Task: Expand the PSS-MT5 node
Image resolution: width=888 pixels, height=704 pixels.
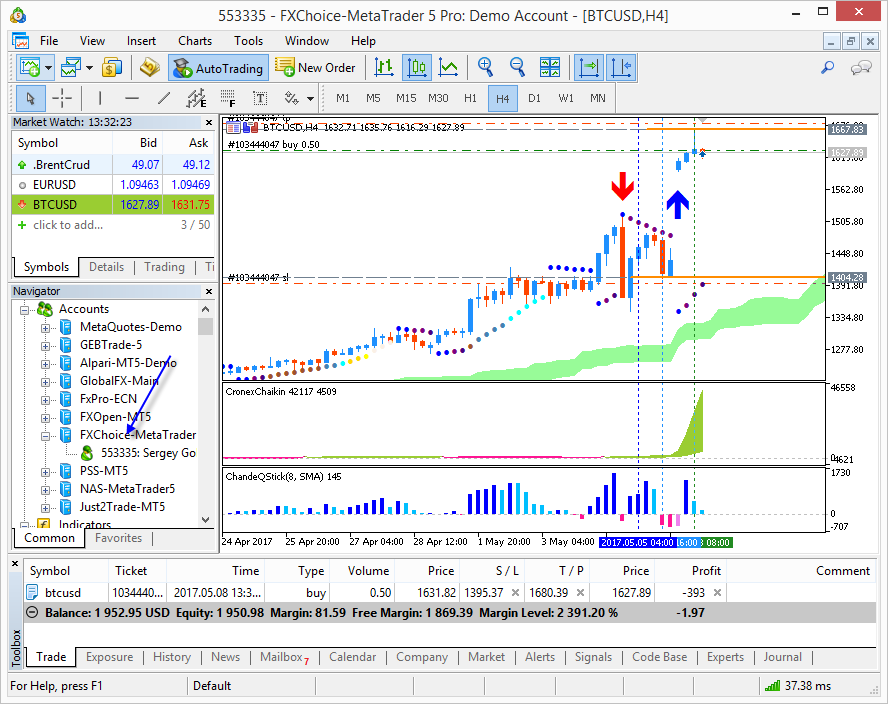Action: [x=45, y=472]
